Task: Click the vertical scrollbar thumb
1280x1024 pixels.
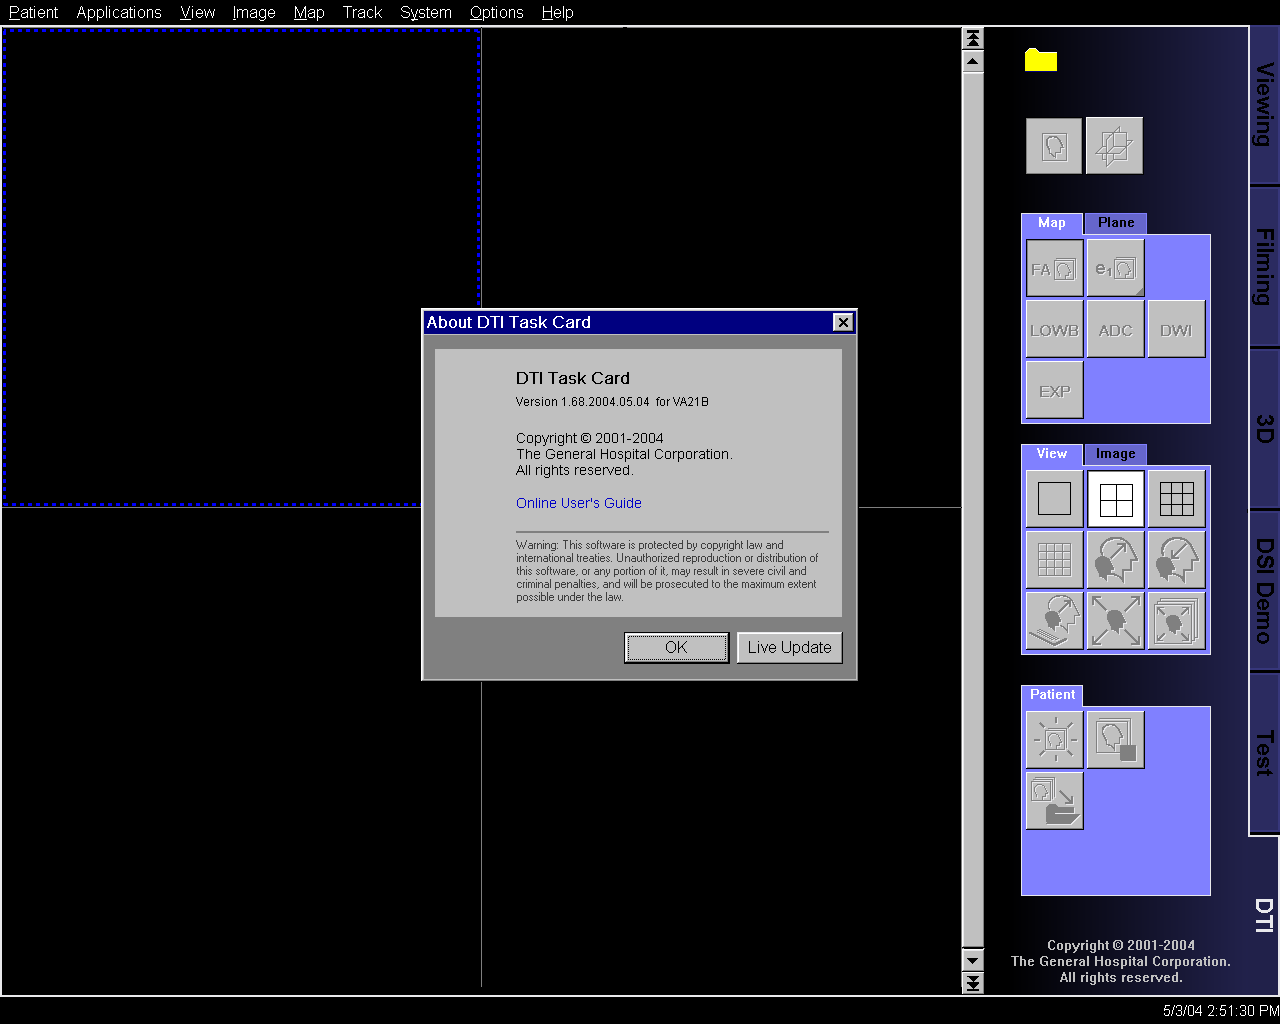Action: (972, 510)
